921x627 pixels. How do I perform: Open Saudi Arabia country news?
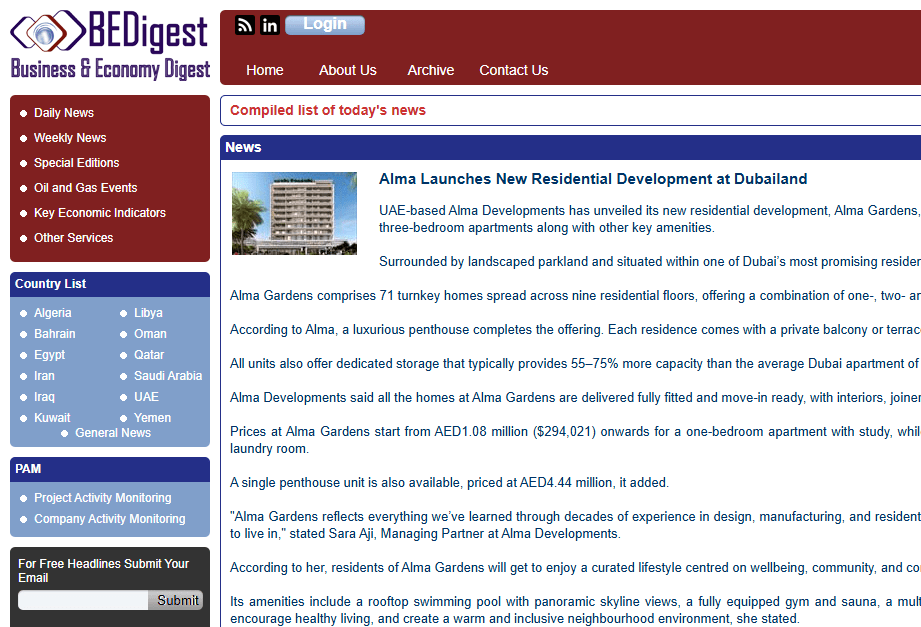168,376
